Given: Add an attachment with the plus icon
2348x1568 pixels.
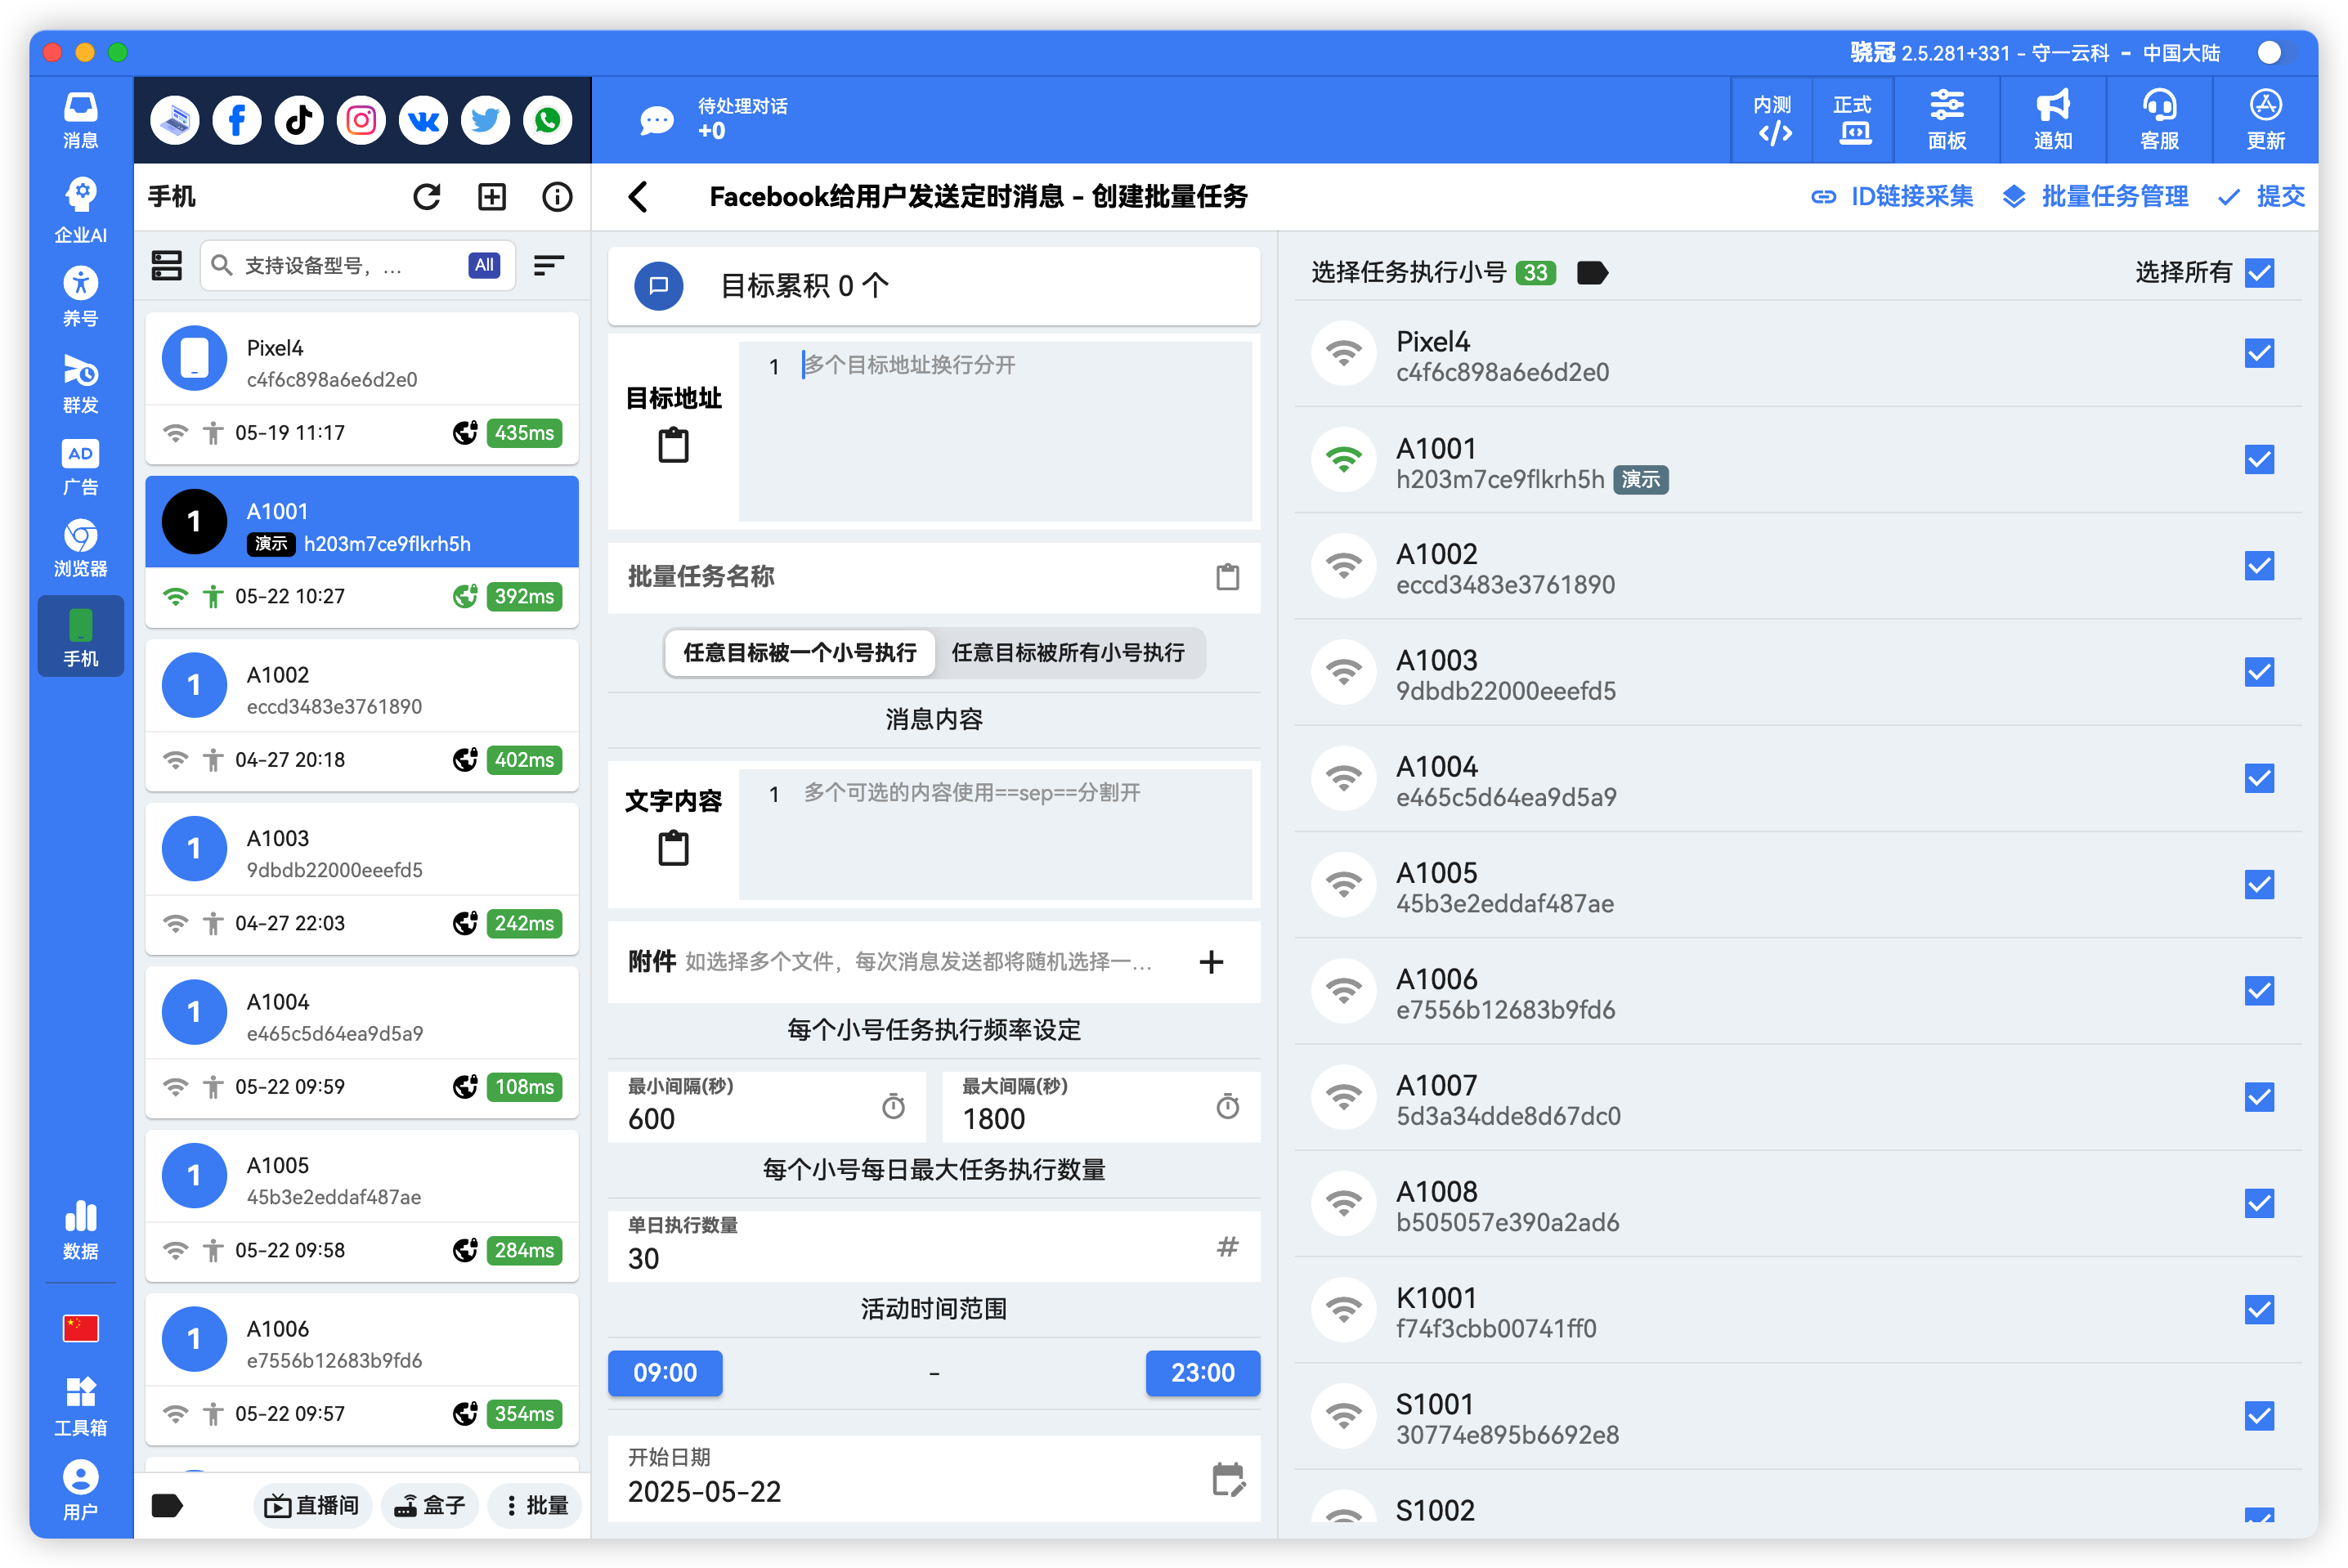Looking at the screenshot, I should [x=1211, y=962].
